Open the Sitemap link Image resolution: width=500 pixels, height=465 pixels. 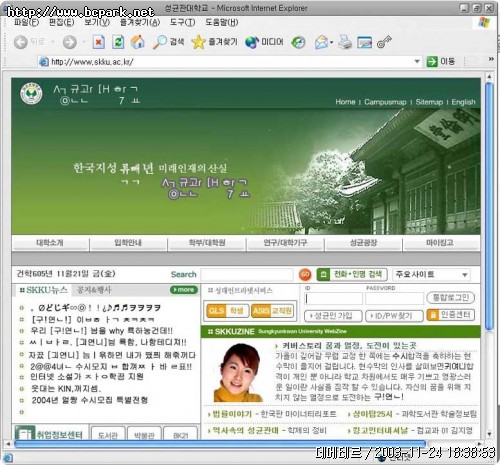[x=429, y=102]
